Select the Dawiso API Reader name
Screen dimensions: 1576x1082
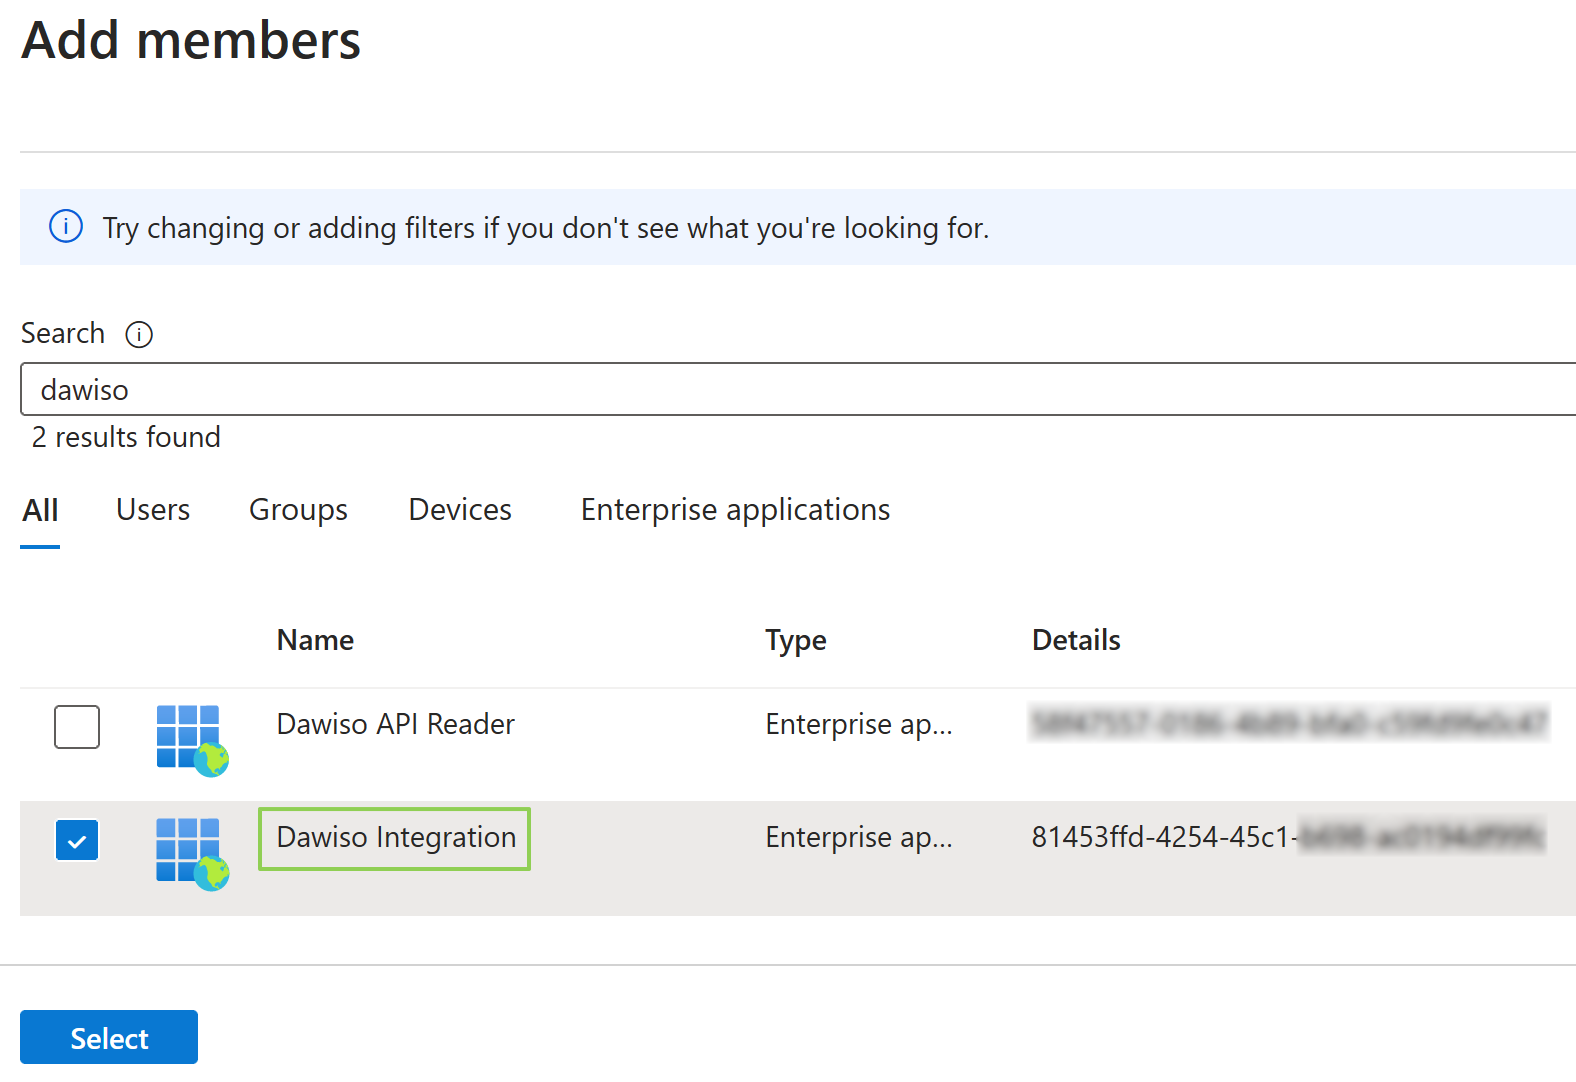point(395,724)
